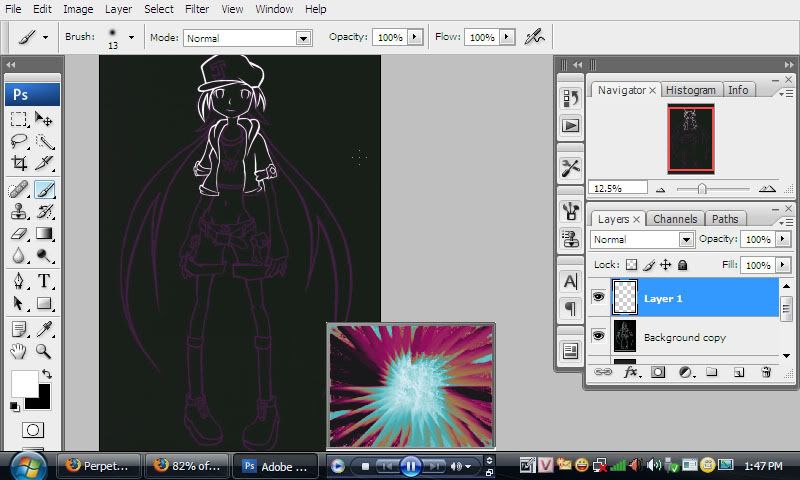Switch to the Histogram tab
Screen dimensions: 800x480
pos(690,90)
